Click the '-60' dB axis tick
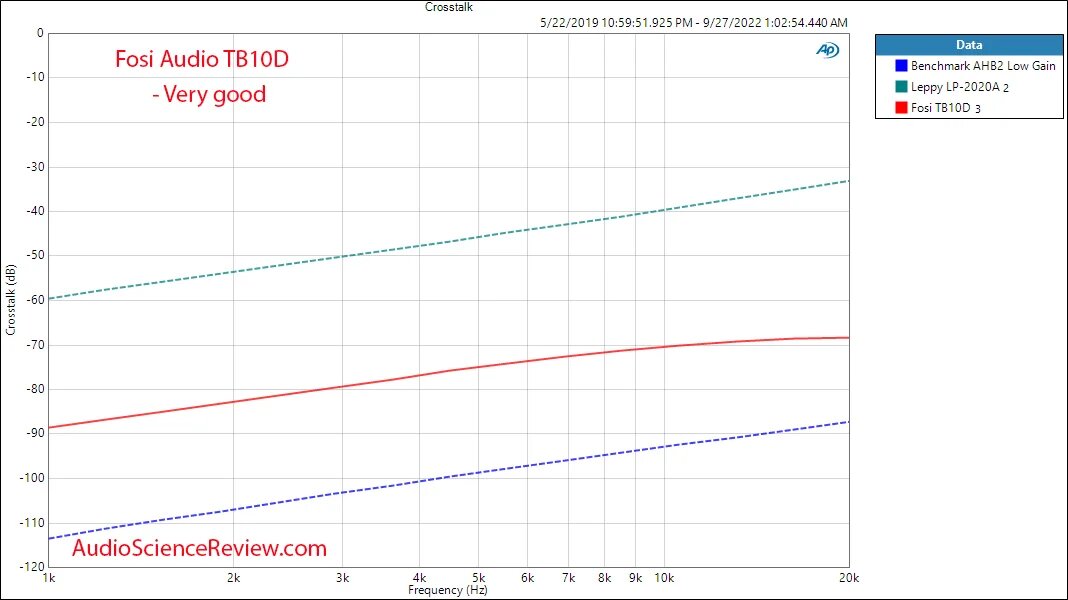 coord(35,300)
